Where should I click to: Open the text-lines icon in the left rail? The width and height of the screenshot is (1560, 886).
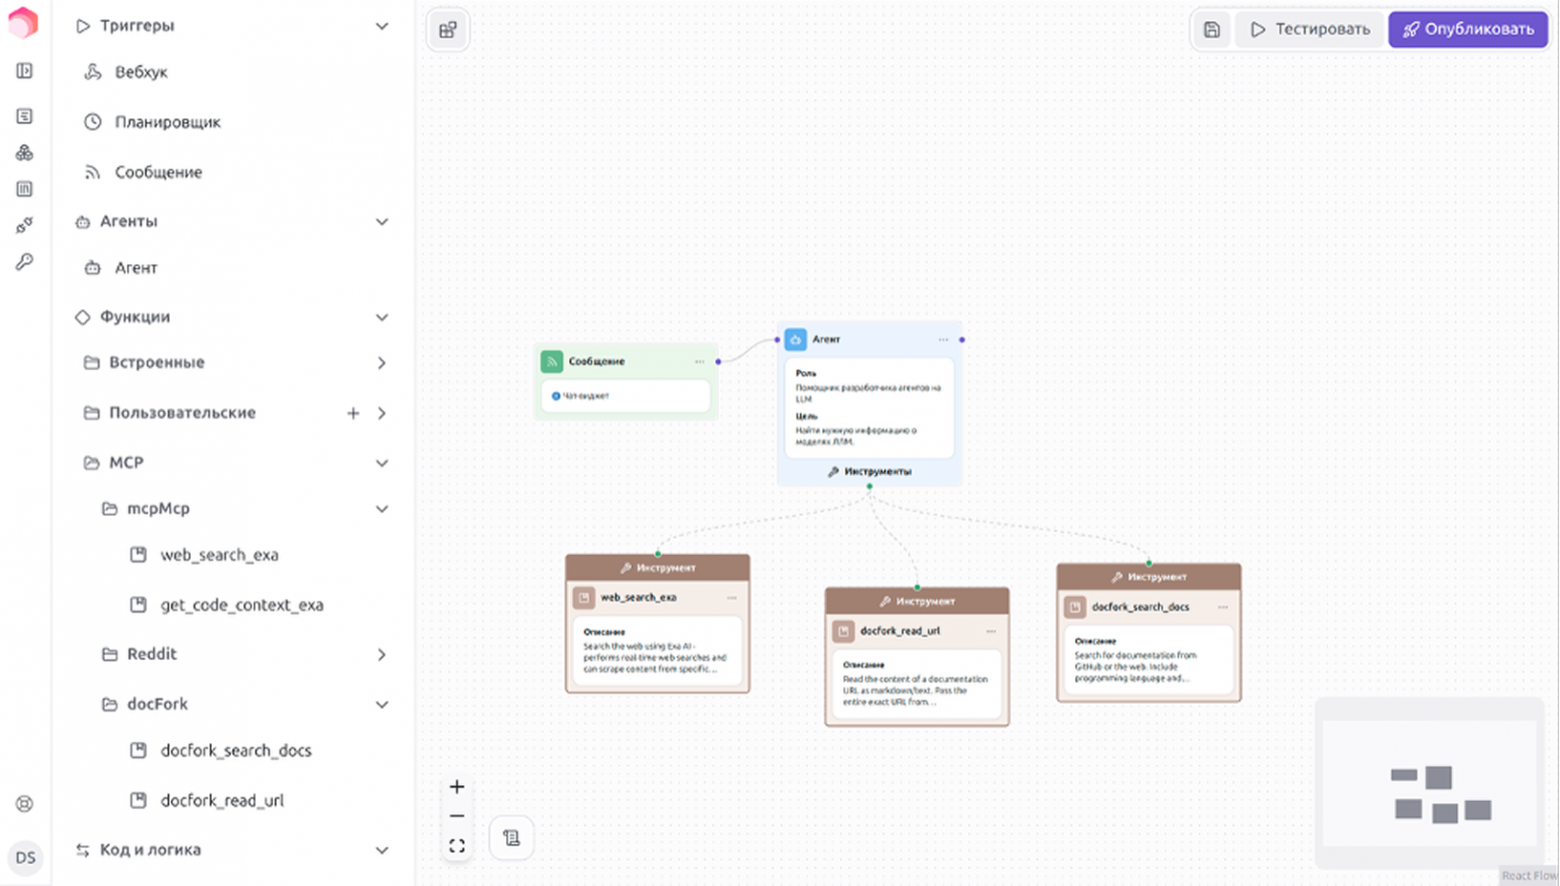coord(25,116)
